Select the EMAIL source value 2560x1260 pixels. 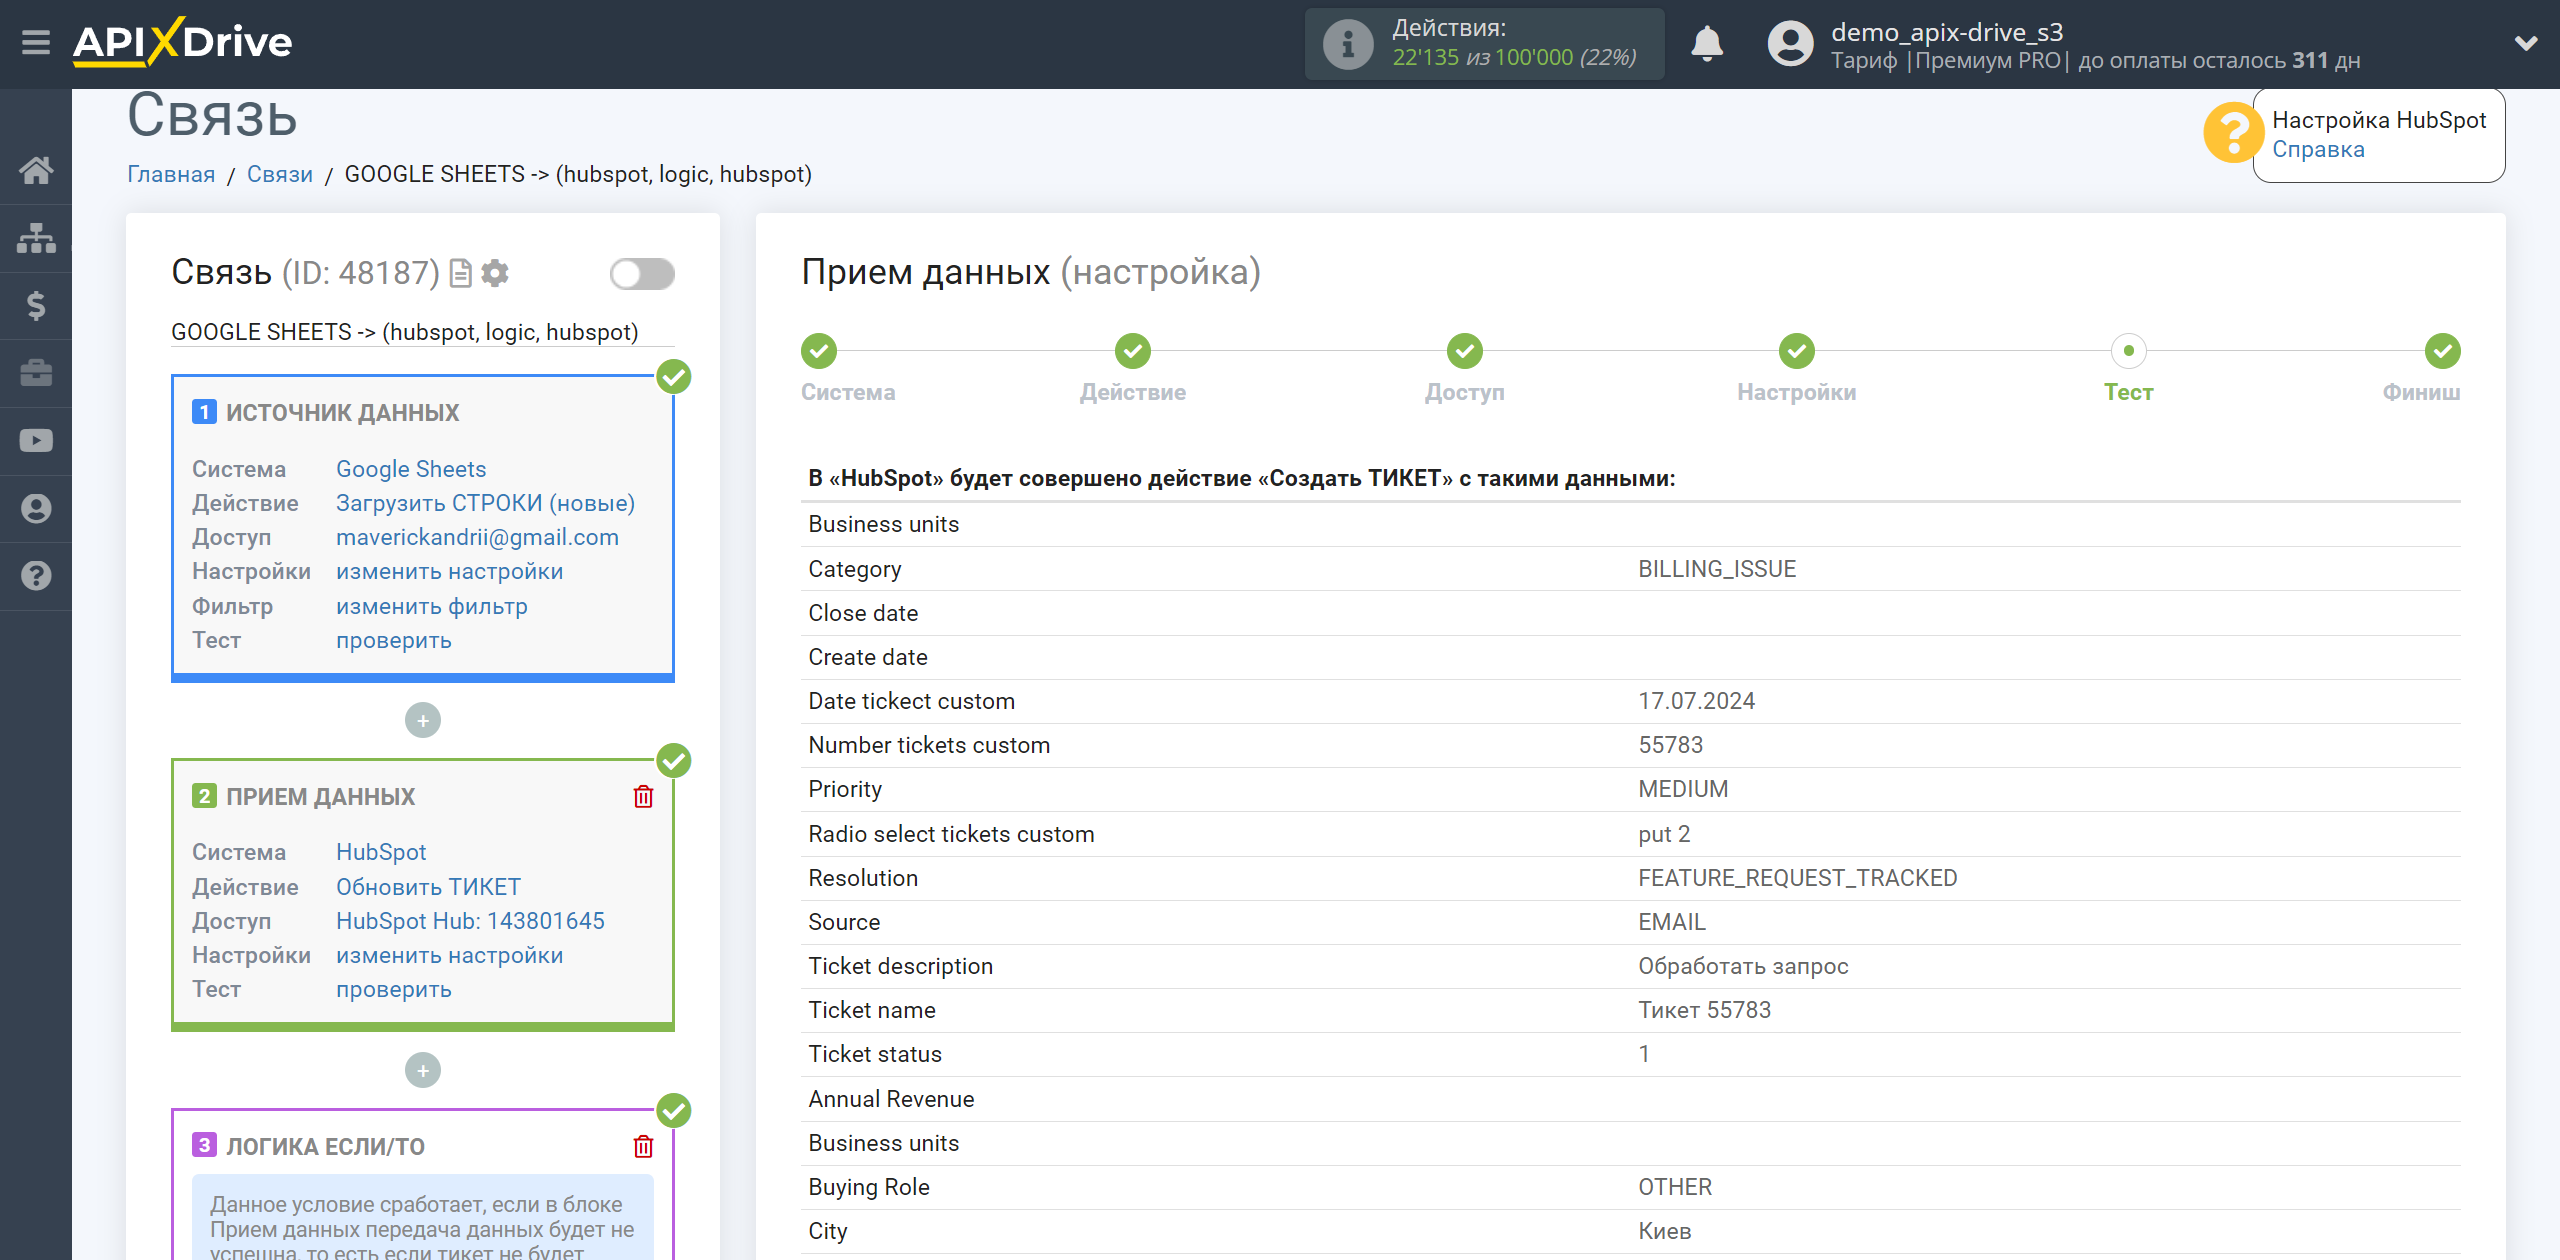(x=1672, y=922)
